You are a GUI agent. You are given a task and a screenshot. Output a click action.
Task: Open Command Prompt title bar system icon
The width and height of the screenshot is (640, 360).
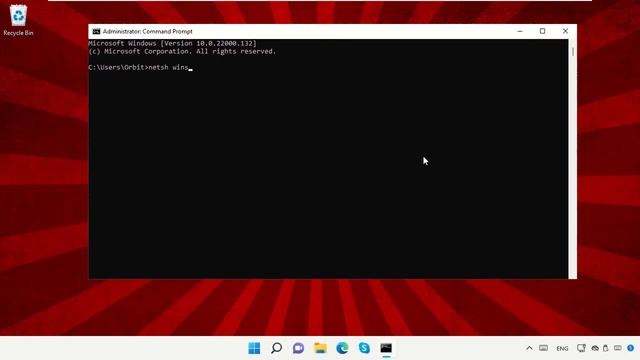pos(96,31)
